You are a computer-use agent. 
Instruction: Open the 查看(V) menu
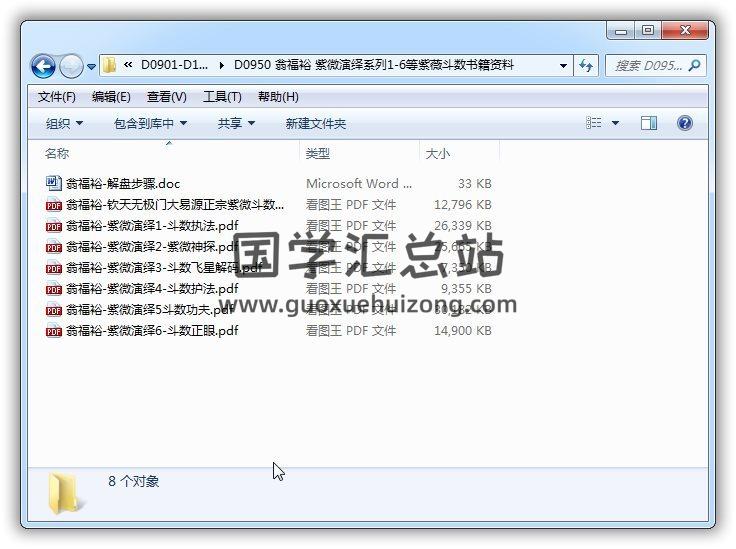point(167,97)
